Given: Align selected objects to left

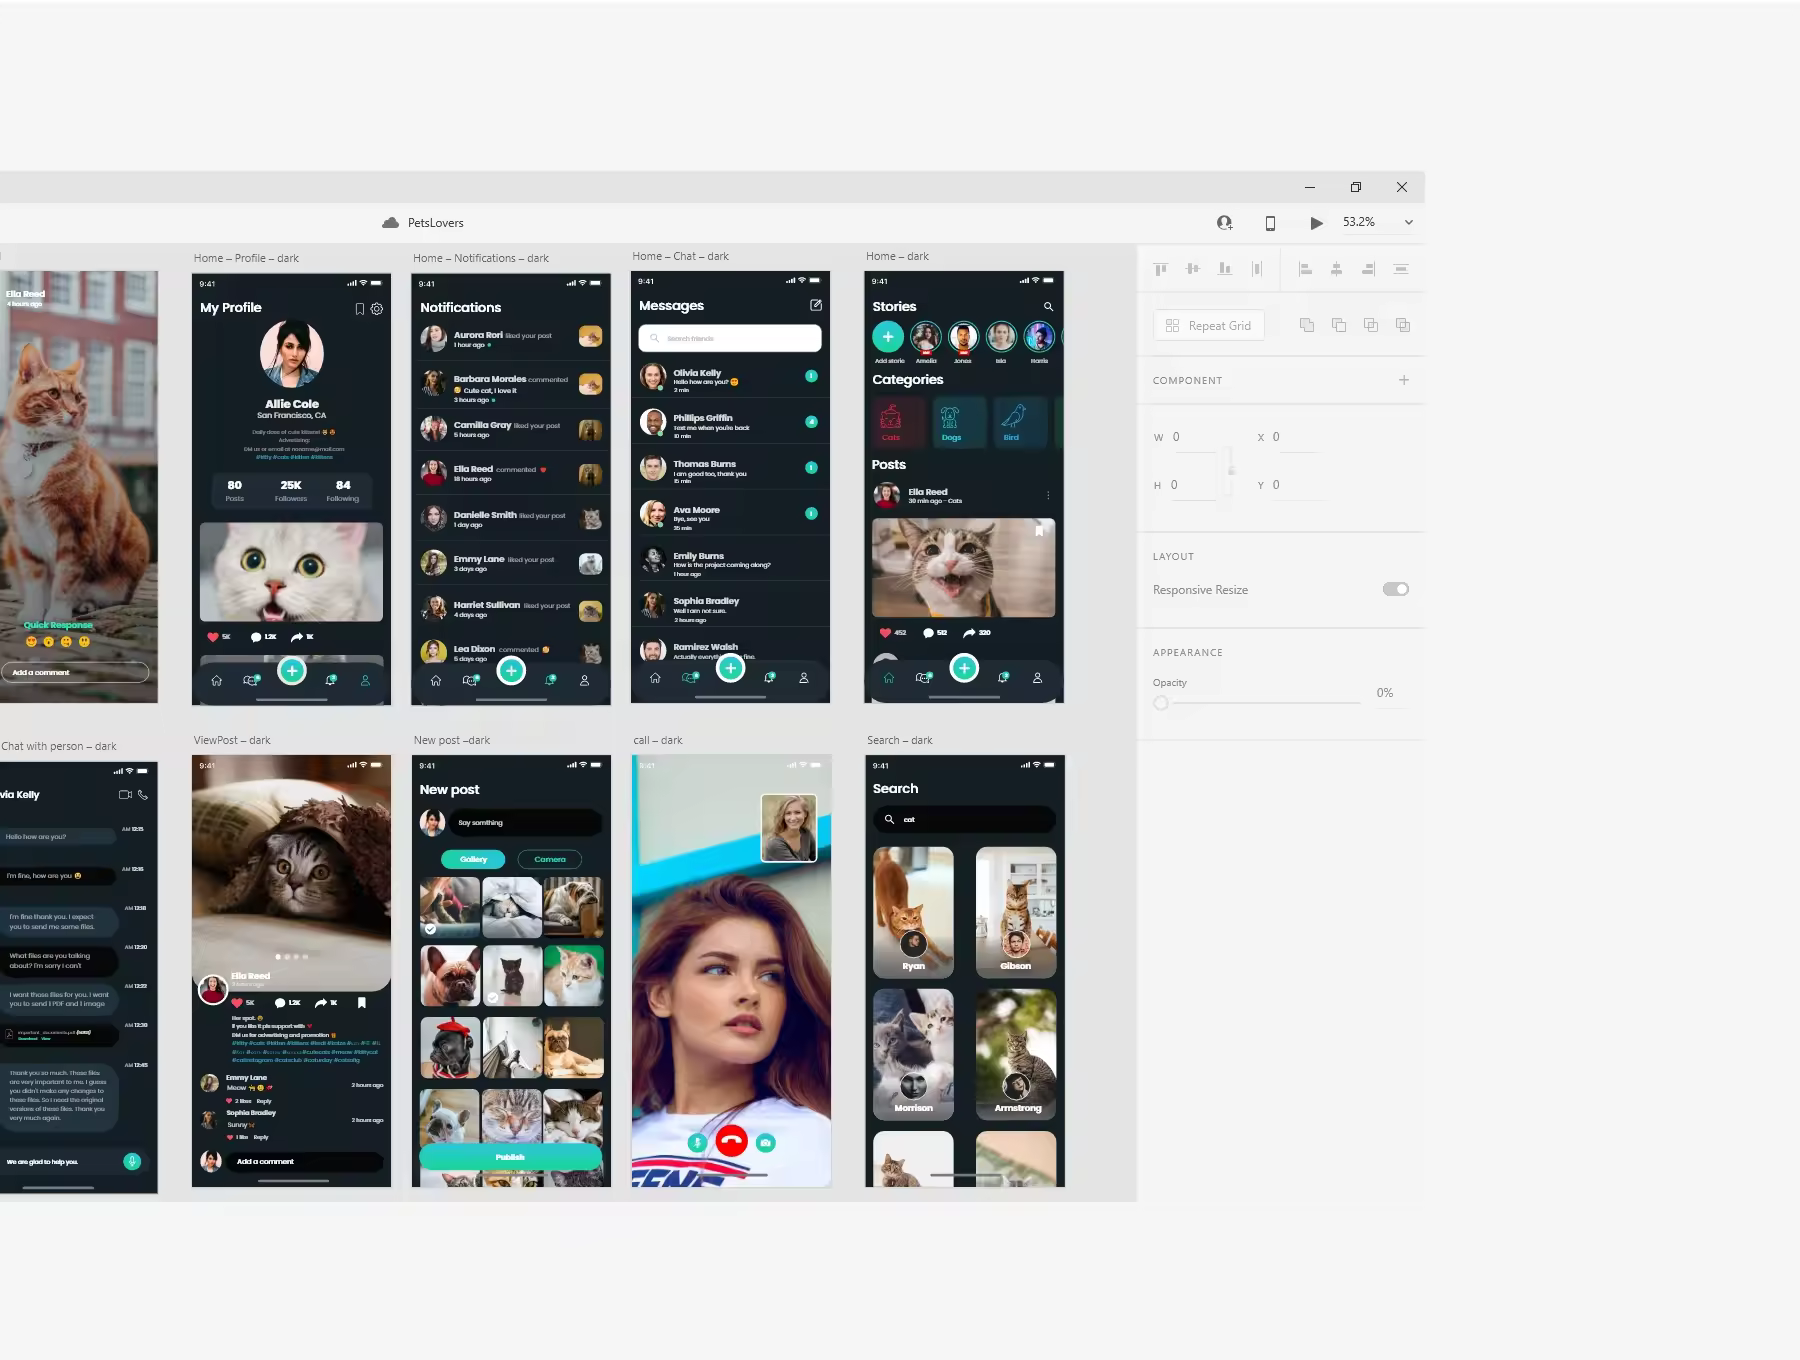Looking at the screenshot, I should pos(1304,269).
